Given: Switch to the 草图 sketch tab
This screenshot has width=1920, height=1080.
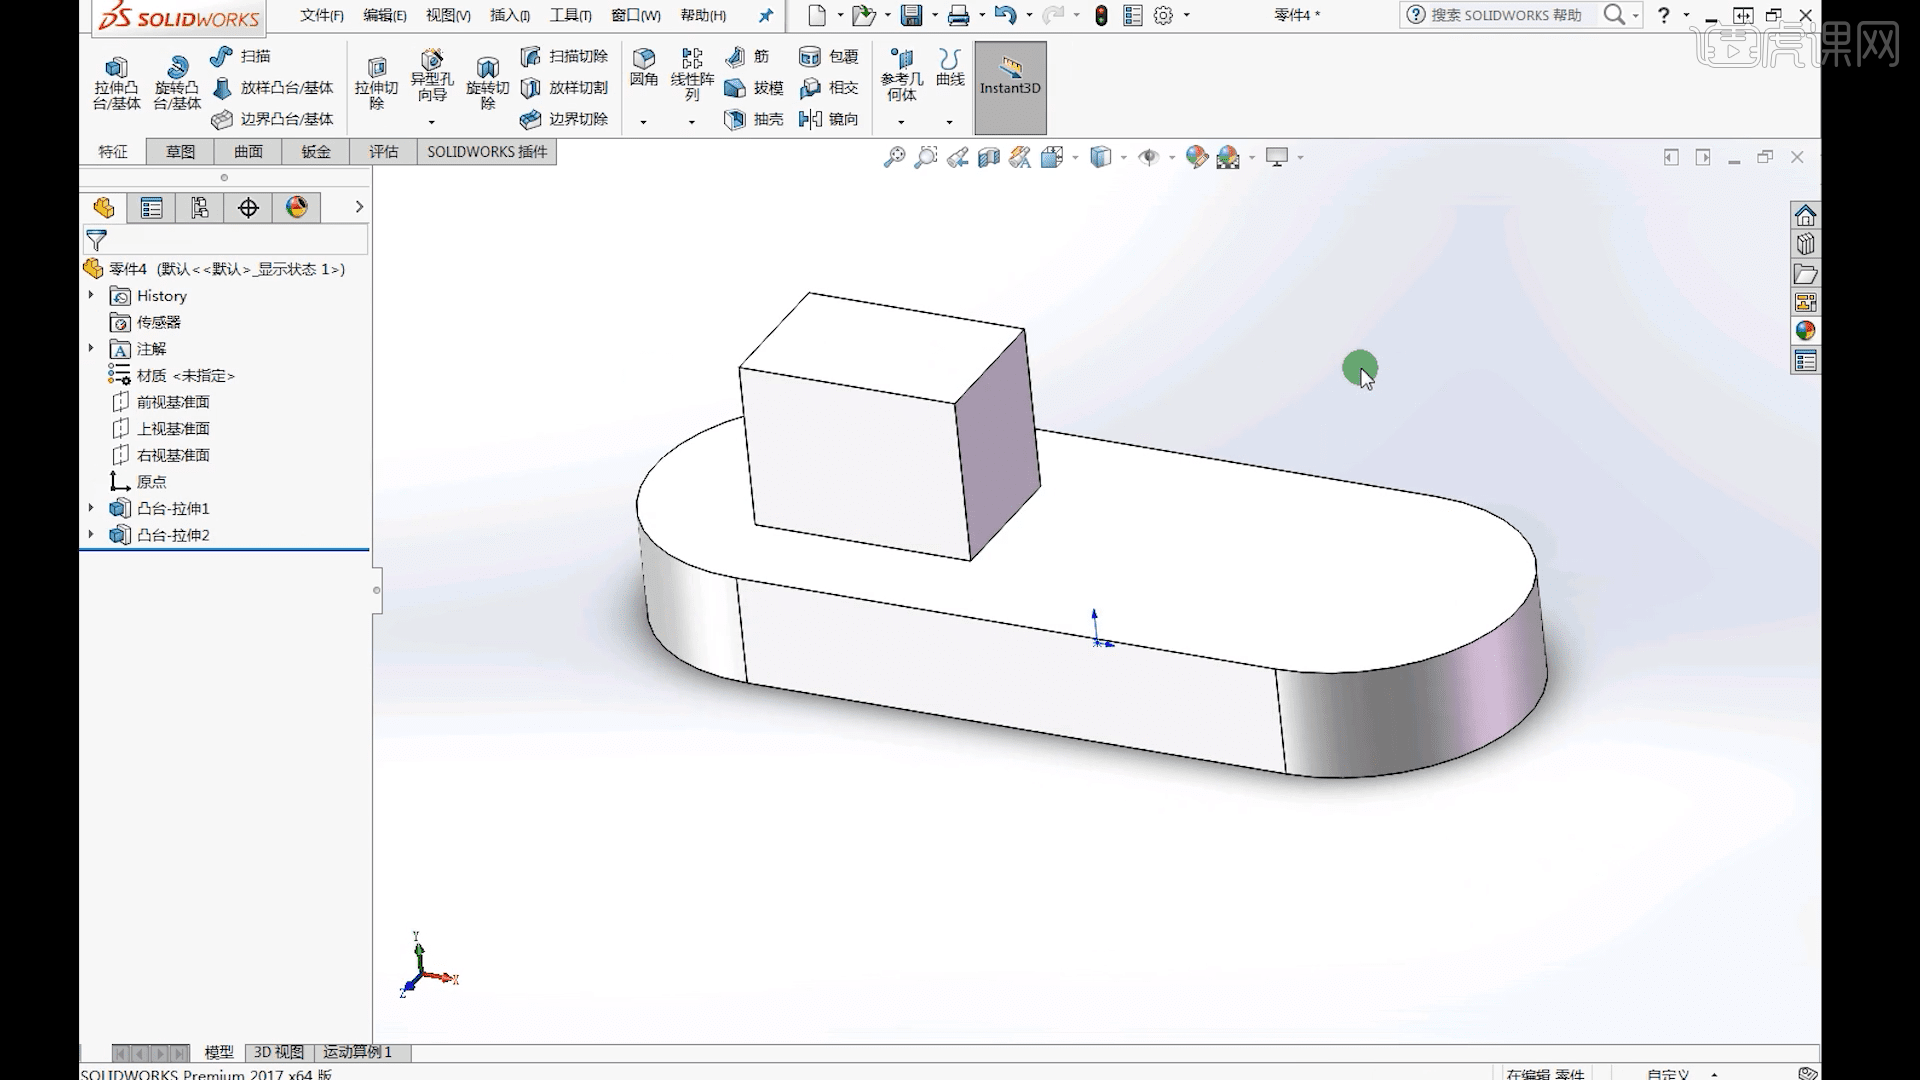Looking at the screenshot, I should 180,151.
